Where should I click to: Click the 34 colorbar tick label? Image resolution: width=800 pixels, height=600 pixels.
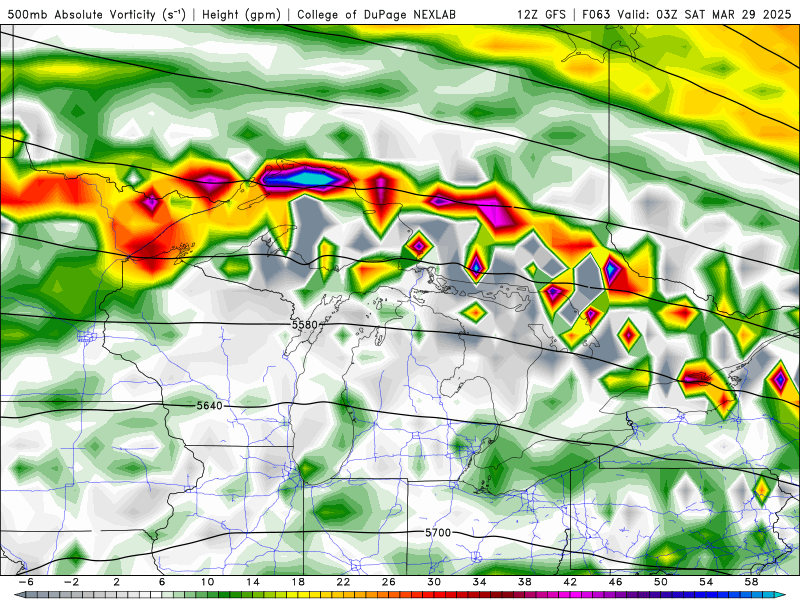(479, 582)
